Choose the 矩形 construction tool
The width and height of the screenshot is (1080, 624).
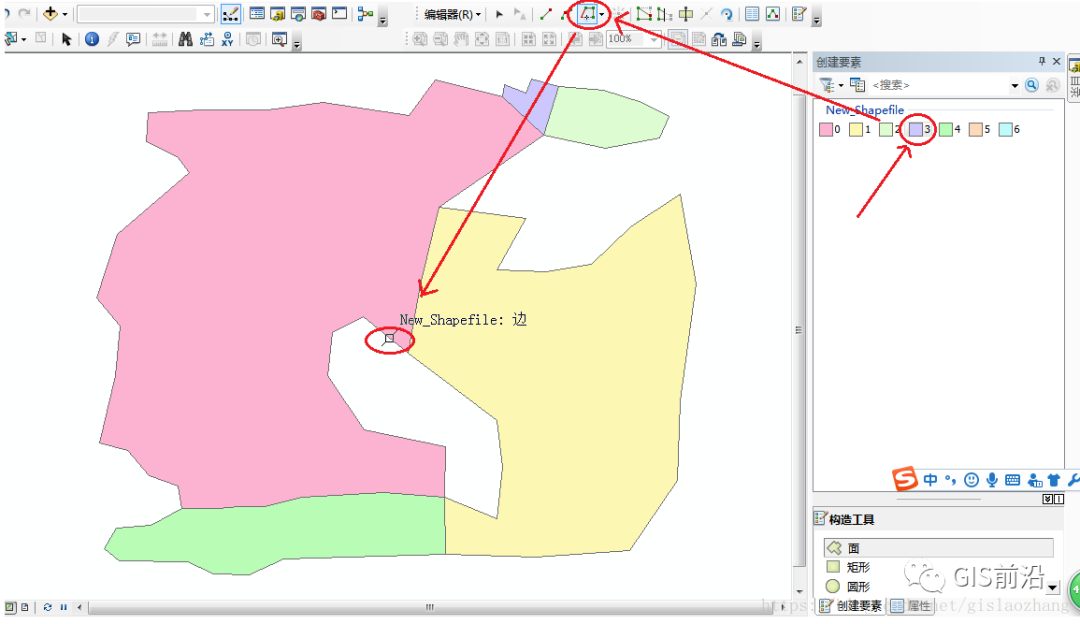click(x=857, y=567)
